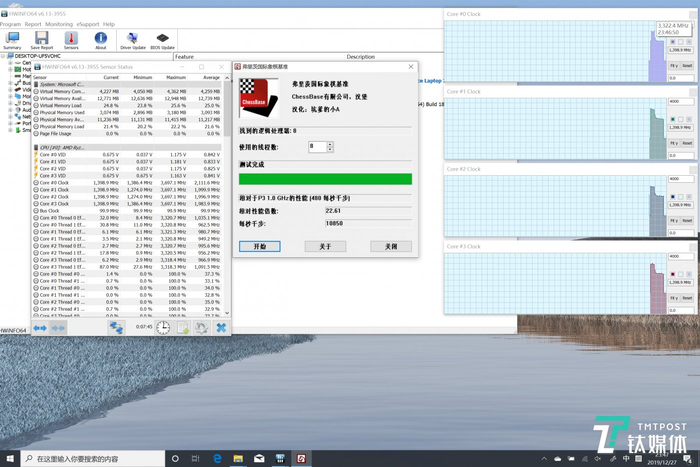
Task: Open the Program menu
Action: point(12,22)
